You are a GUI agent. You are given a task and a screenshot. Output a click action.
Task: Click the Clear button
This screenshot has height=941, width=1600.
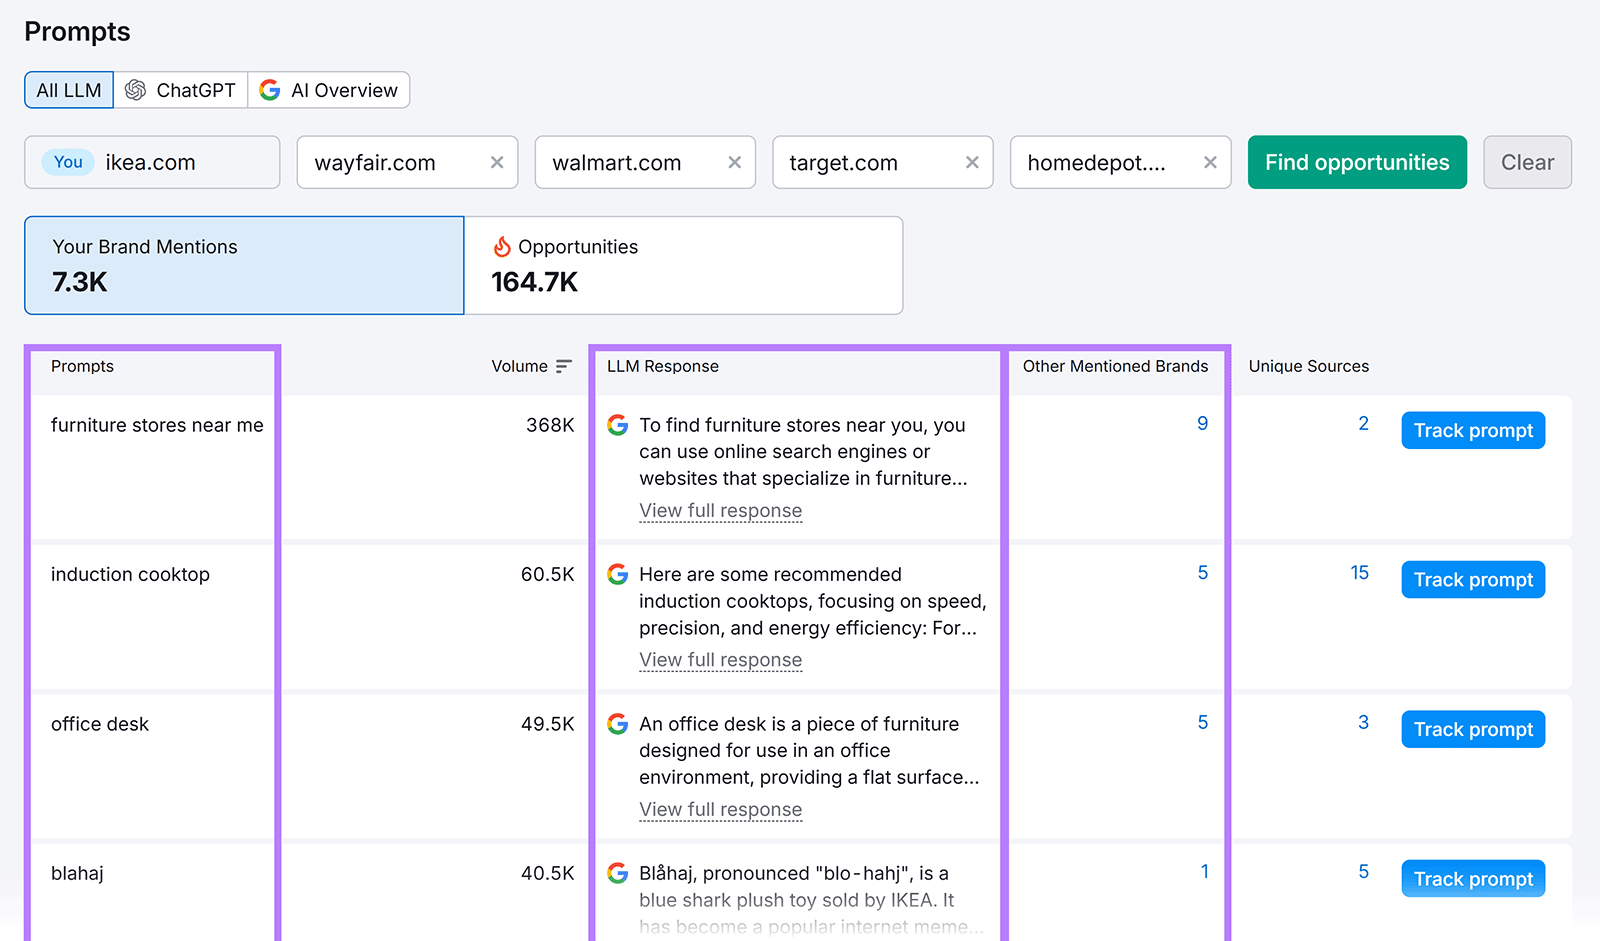tap(1526, 162)
